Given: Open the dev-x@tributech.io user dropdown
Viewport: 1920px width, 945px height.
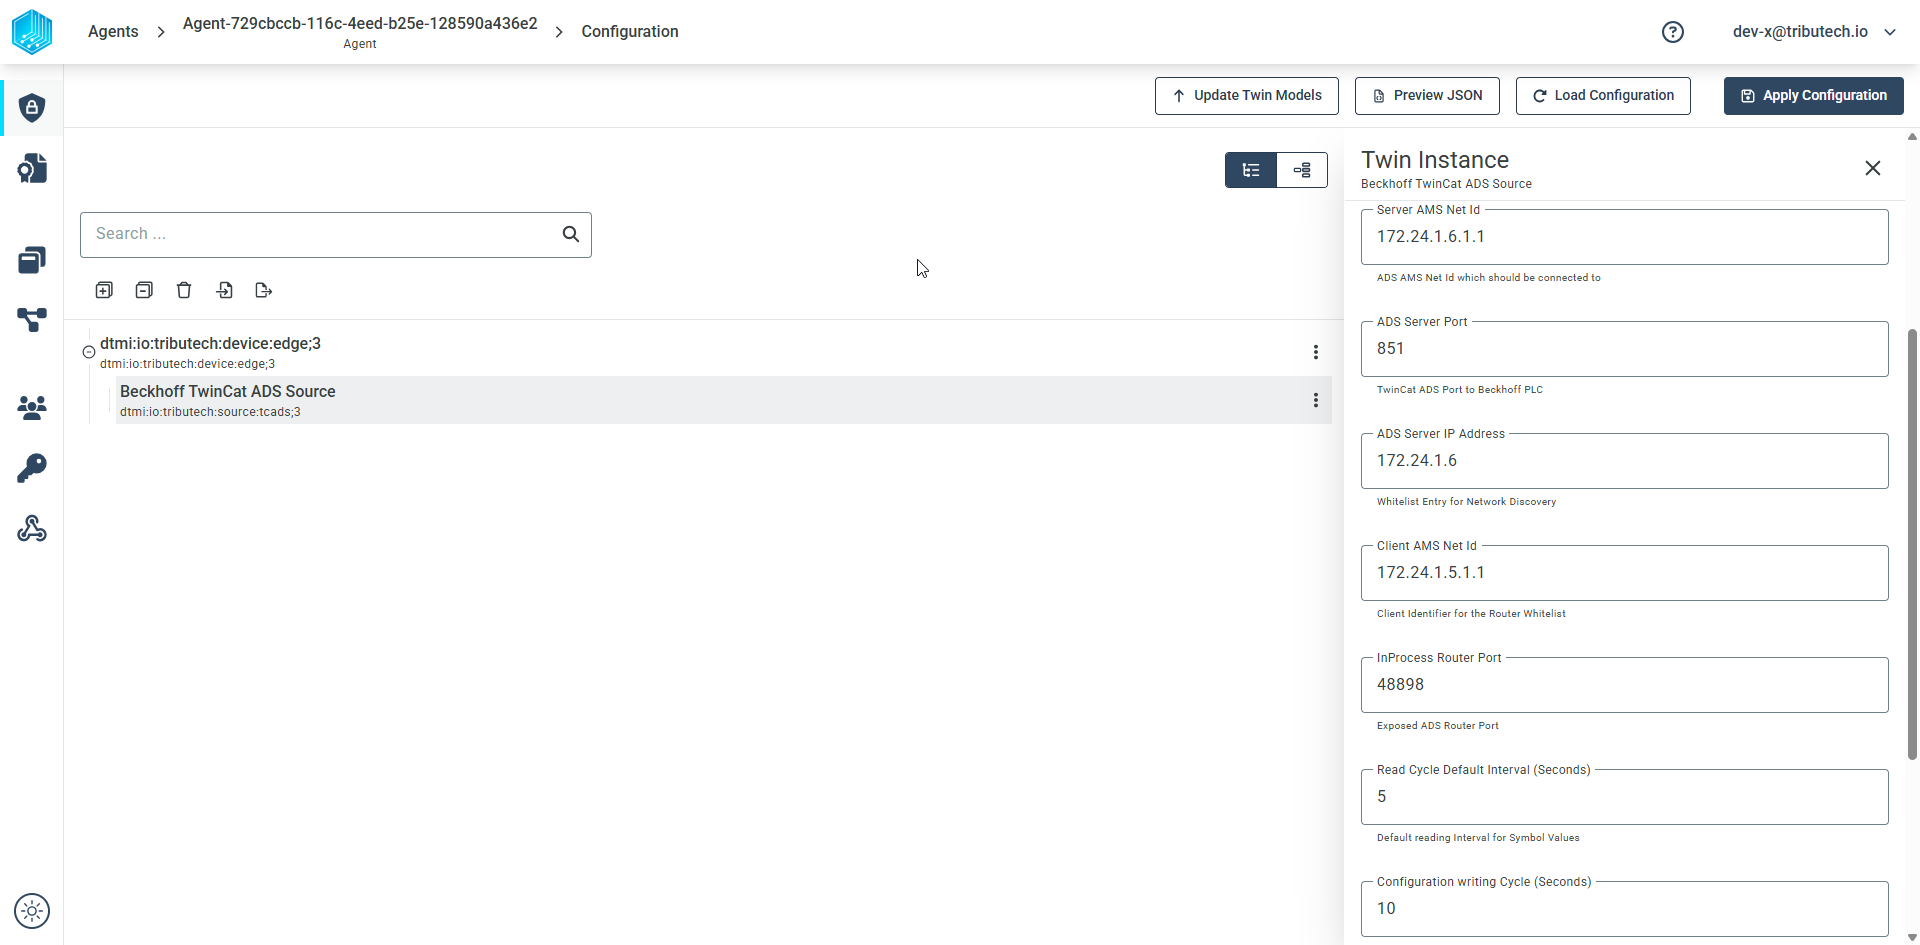Looking at the screenshot, I should 1814,32.
